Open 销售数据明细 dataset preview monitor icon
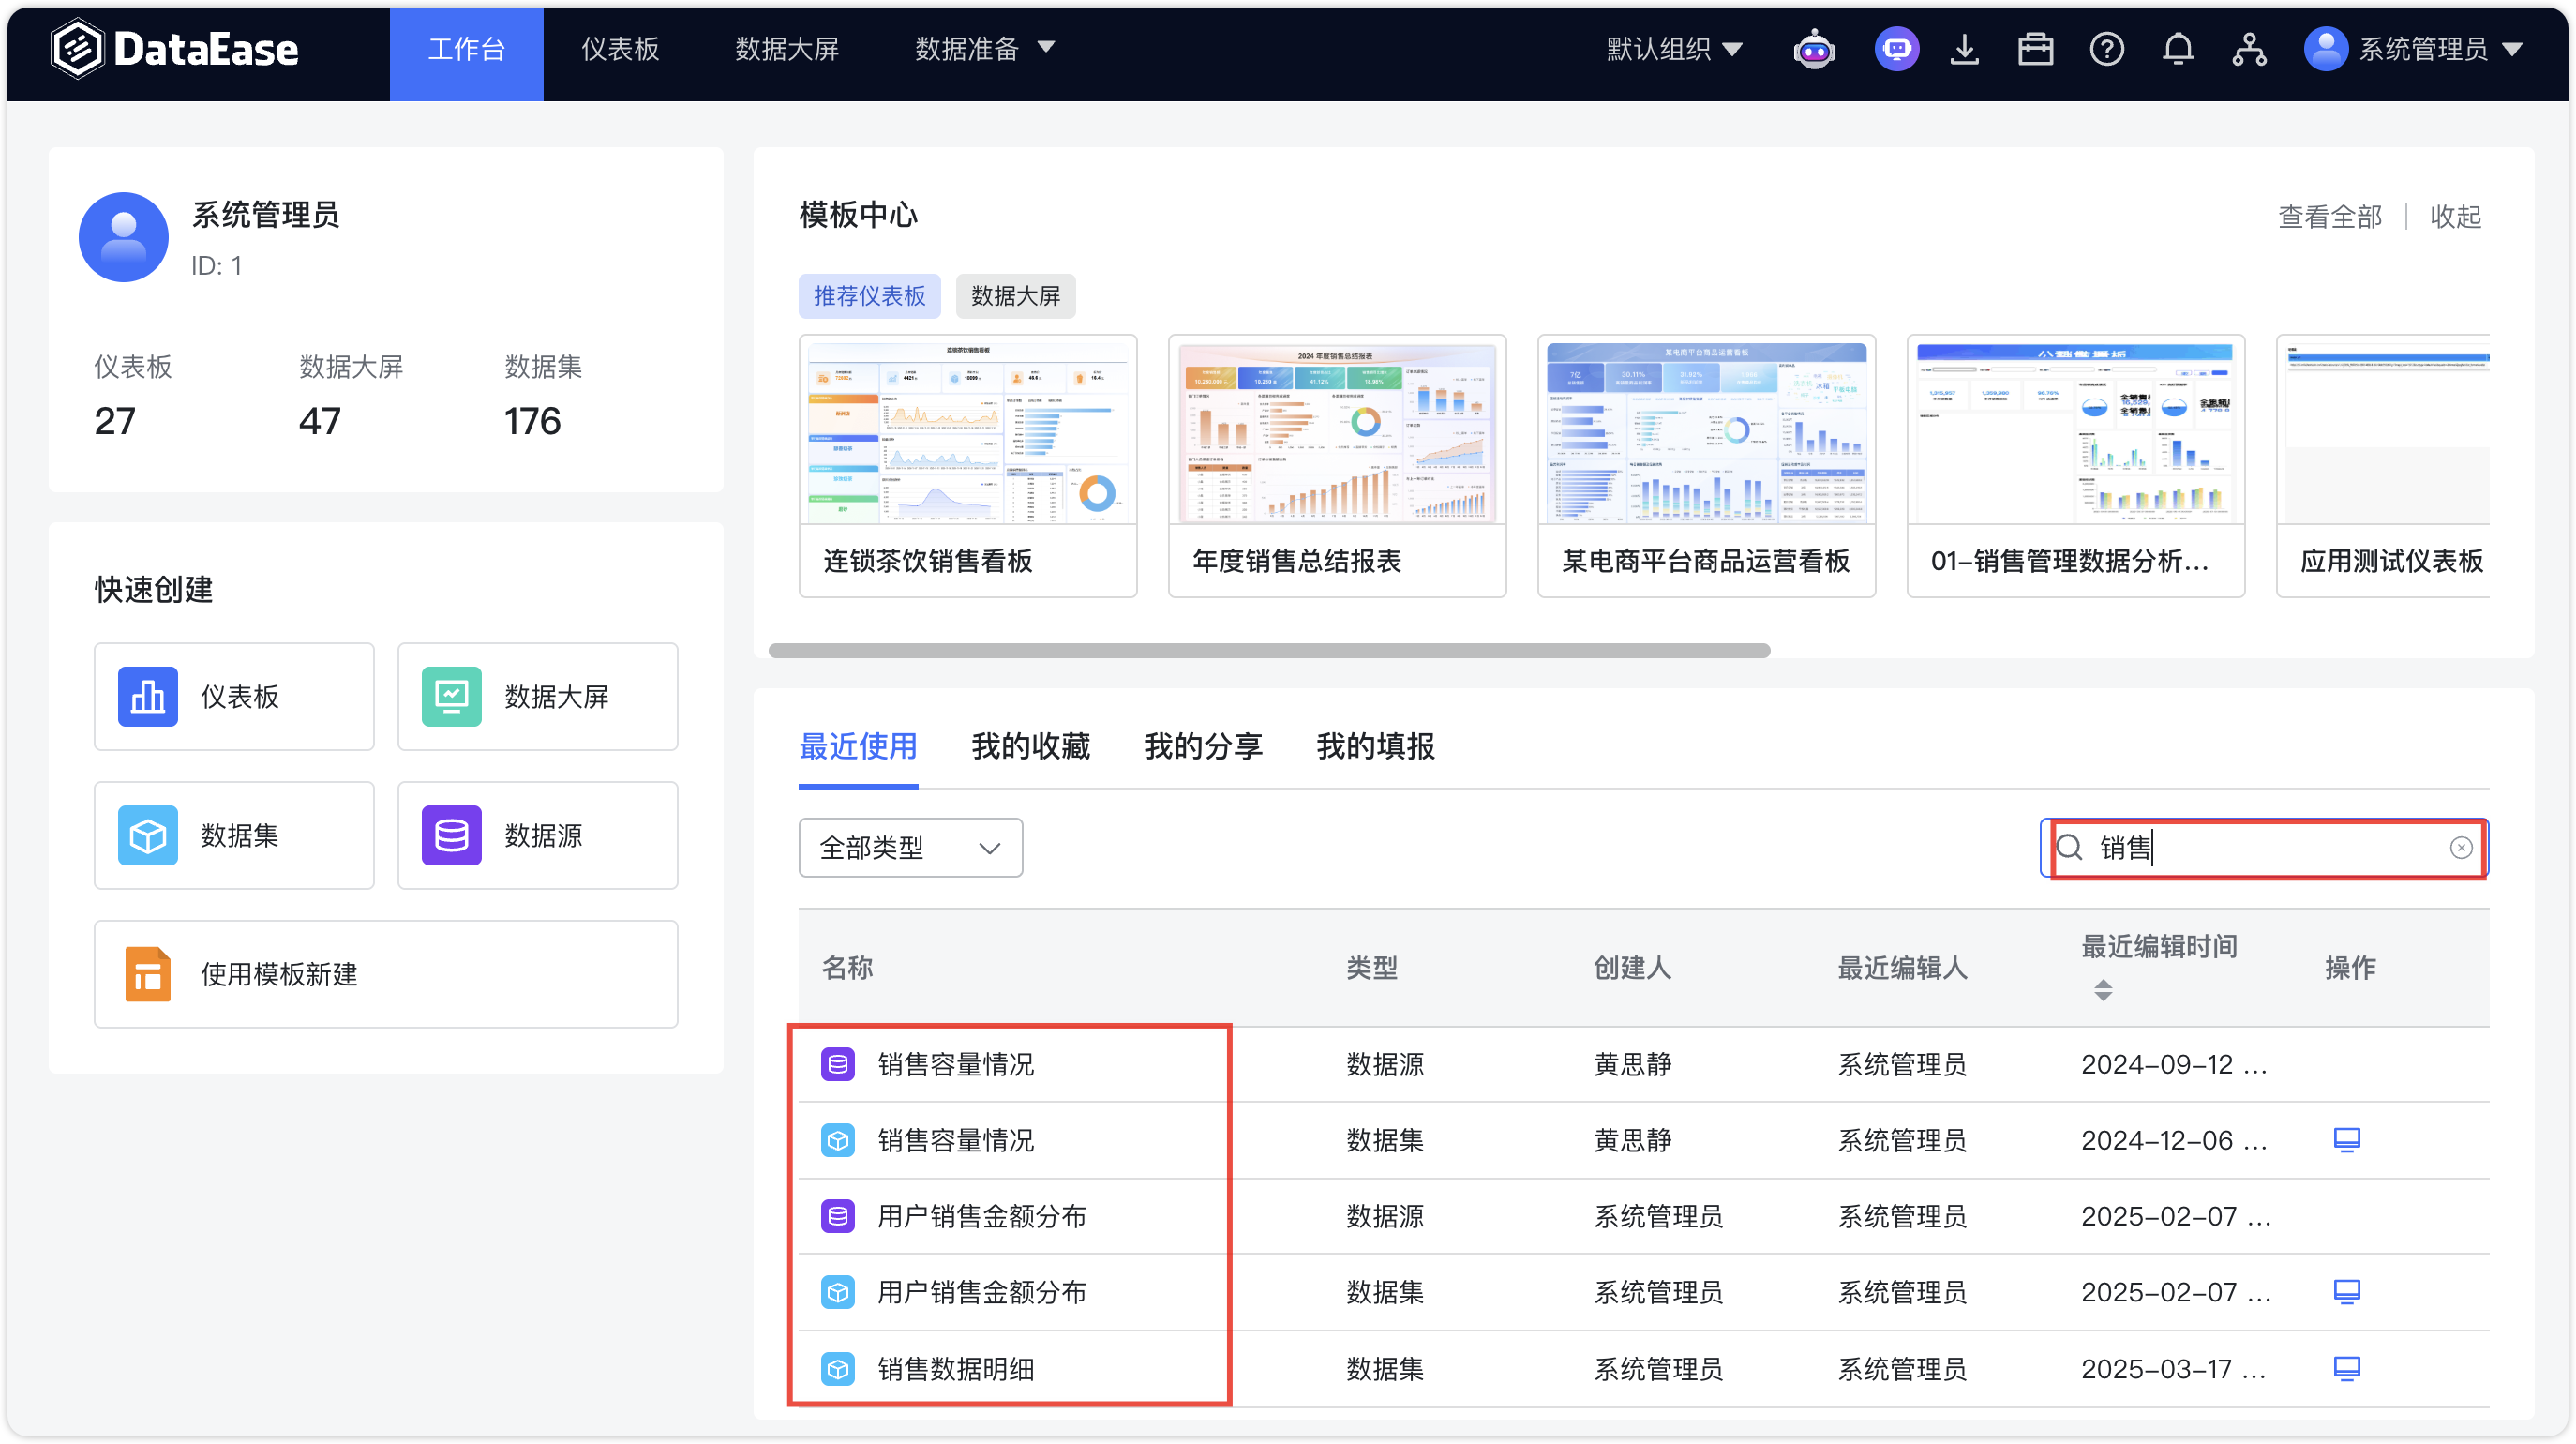The width and height of the screenshot is (2576, 1444). click(2347, 1368)
